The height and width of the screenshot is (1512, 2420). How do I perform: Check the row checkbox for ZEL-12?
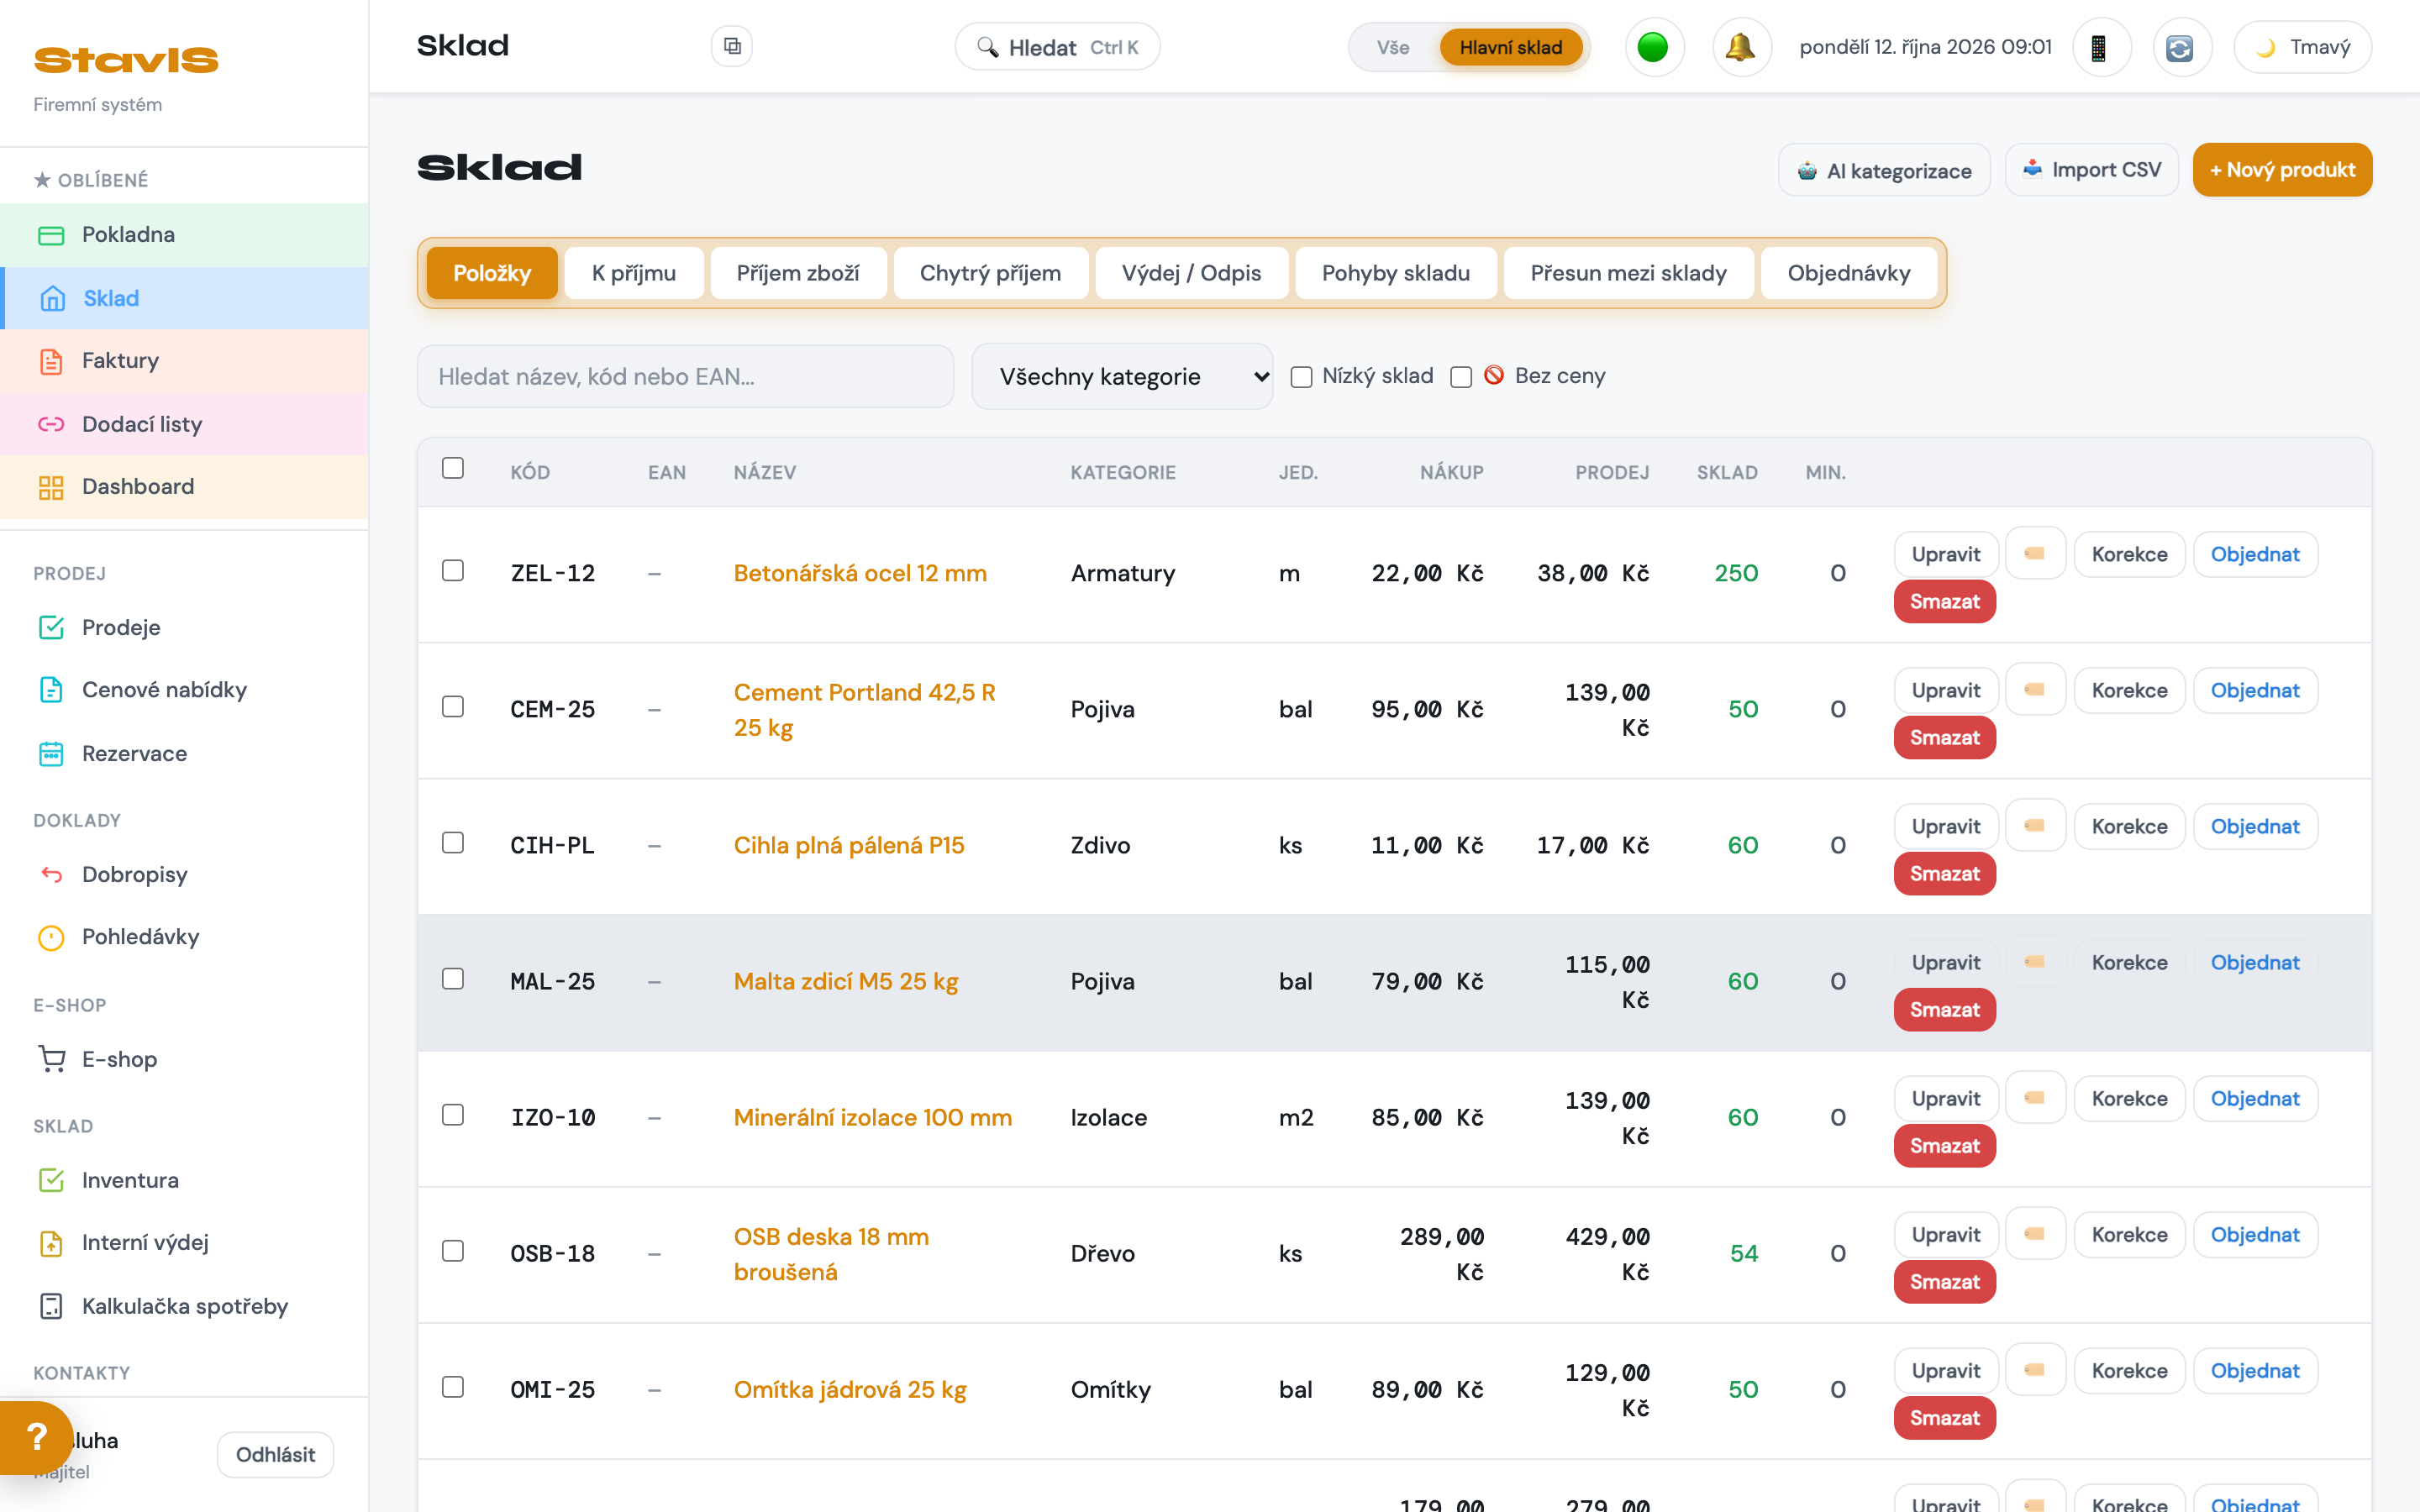click(453, 570)
